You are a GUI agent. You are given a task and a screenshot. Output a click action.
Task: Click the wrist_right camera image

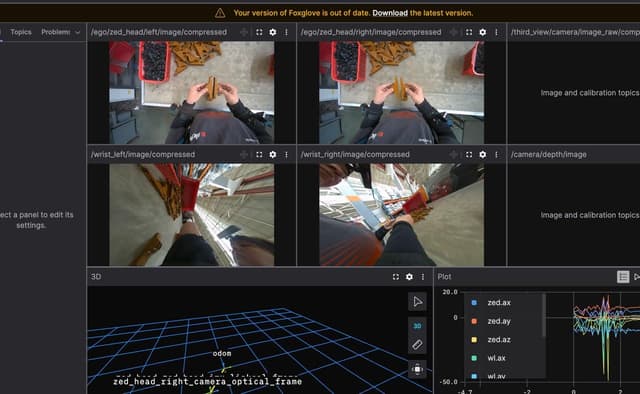coord(401,215)
